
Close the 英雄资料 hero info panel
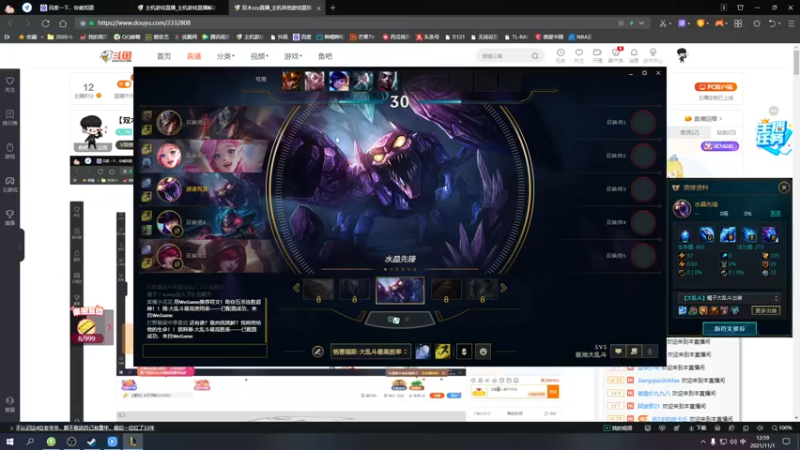[x=784, y=187]
